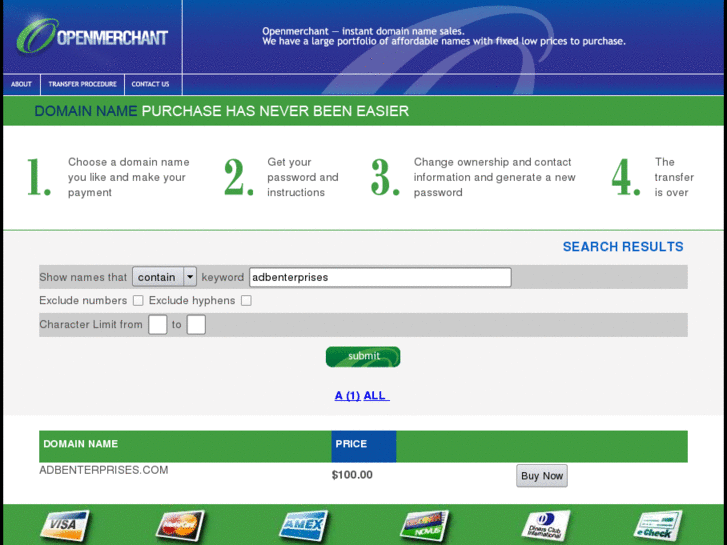This screenshot has height=545, width=727.
Task: Open the Transfer Procedure page
Action: click(83, 84)
